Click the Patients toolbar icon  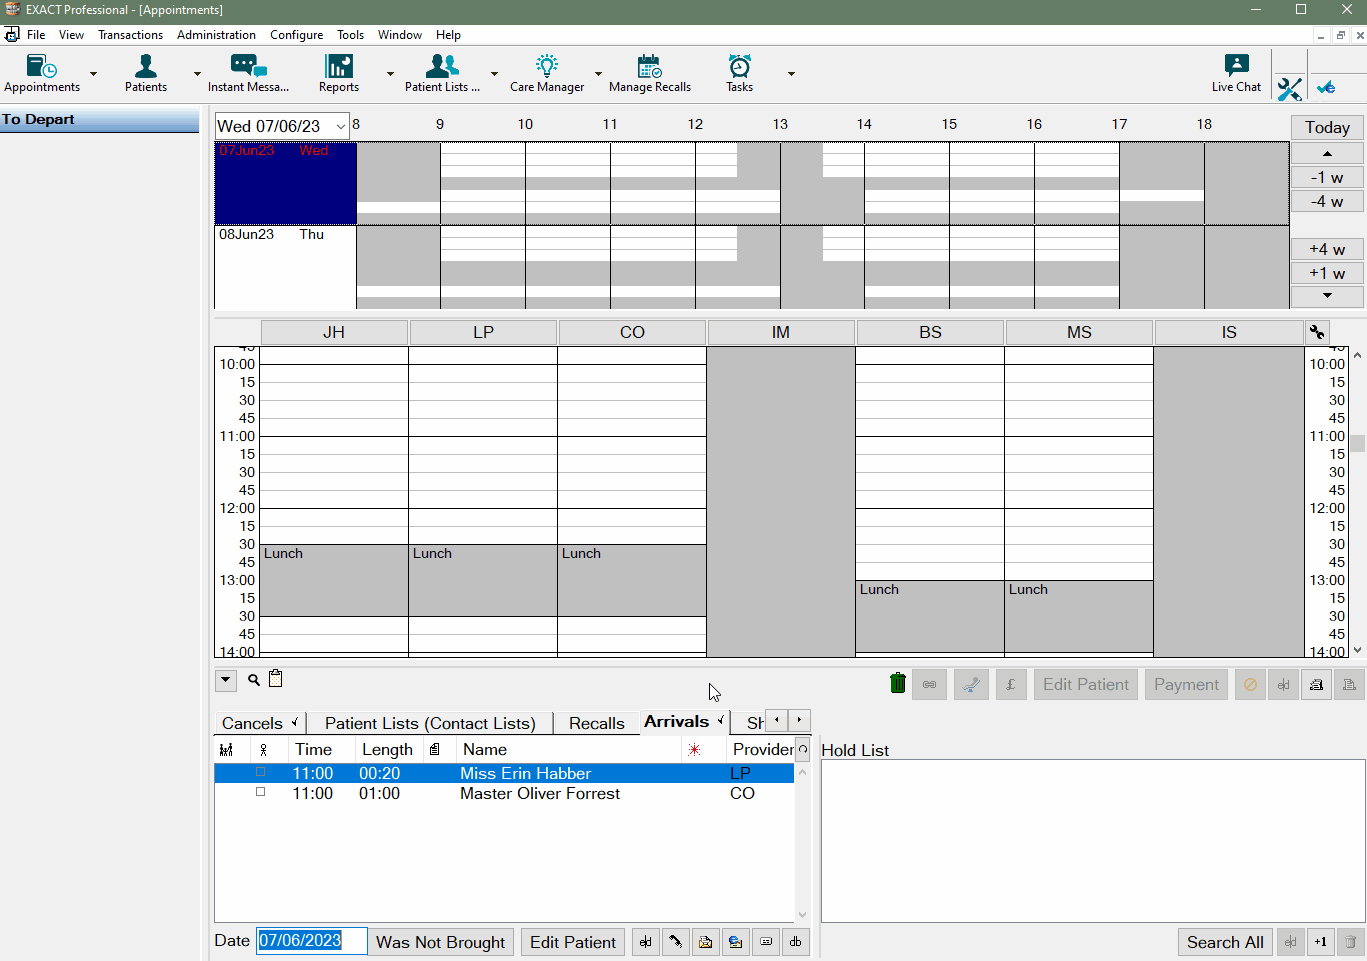146,74
